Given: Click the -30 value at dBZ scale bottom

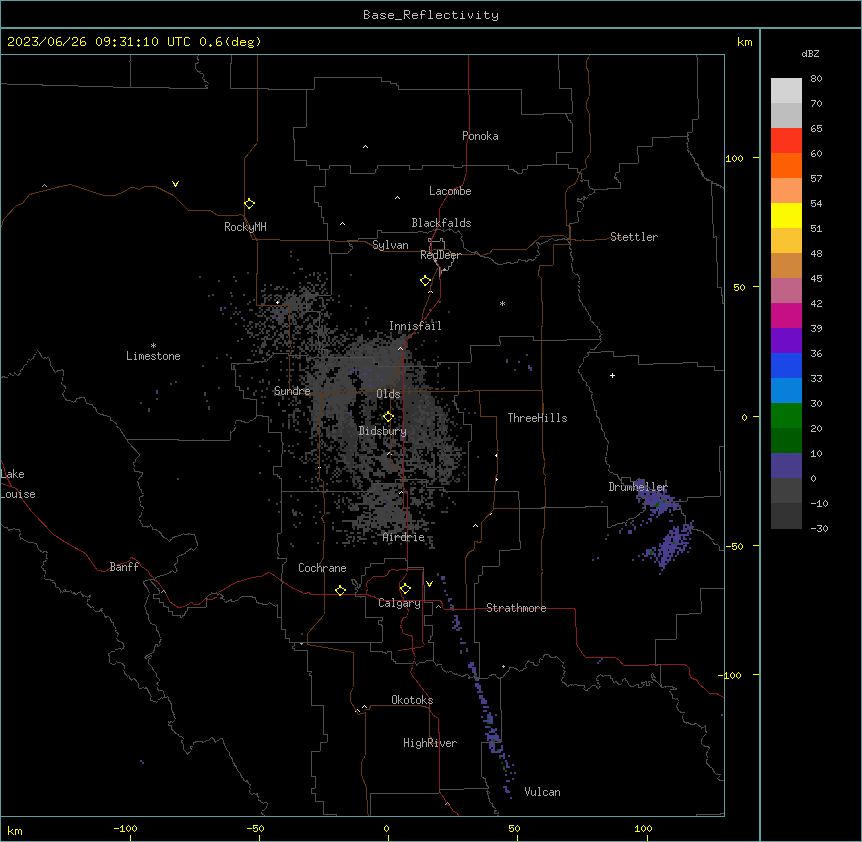Looking at the screenshot, I should pos(819,528).
